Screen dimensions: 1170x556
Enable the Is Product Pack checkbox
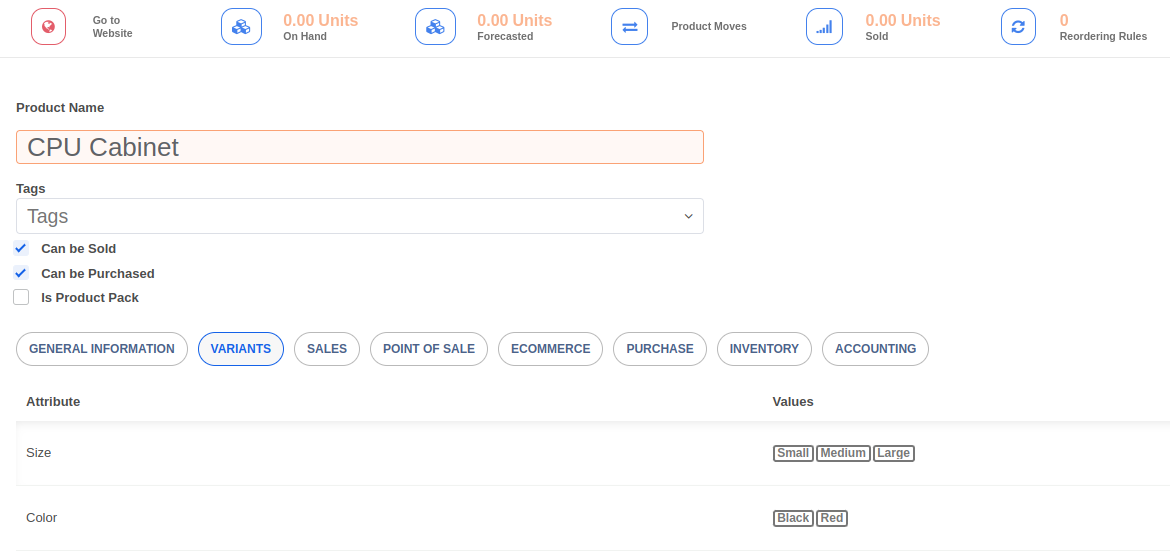(21, 297)
